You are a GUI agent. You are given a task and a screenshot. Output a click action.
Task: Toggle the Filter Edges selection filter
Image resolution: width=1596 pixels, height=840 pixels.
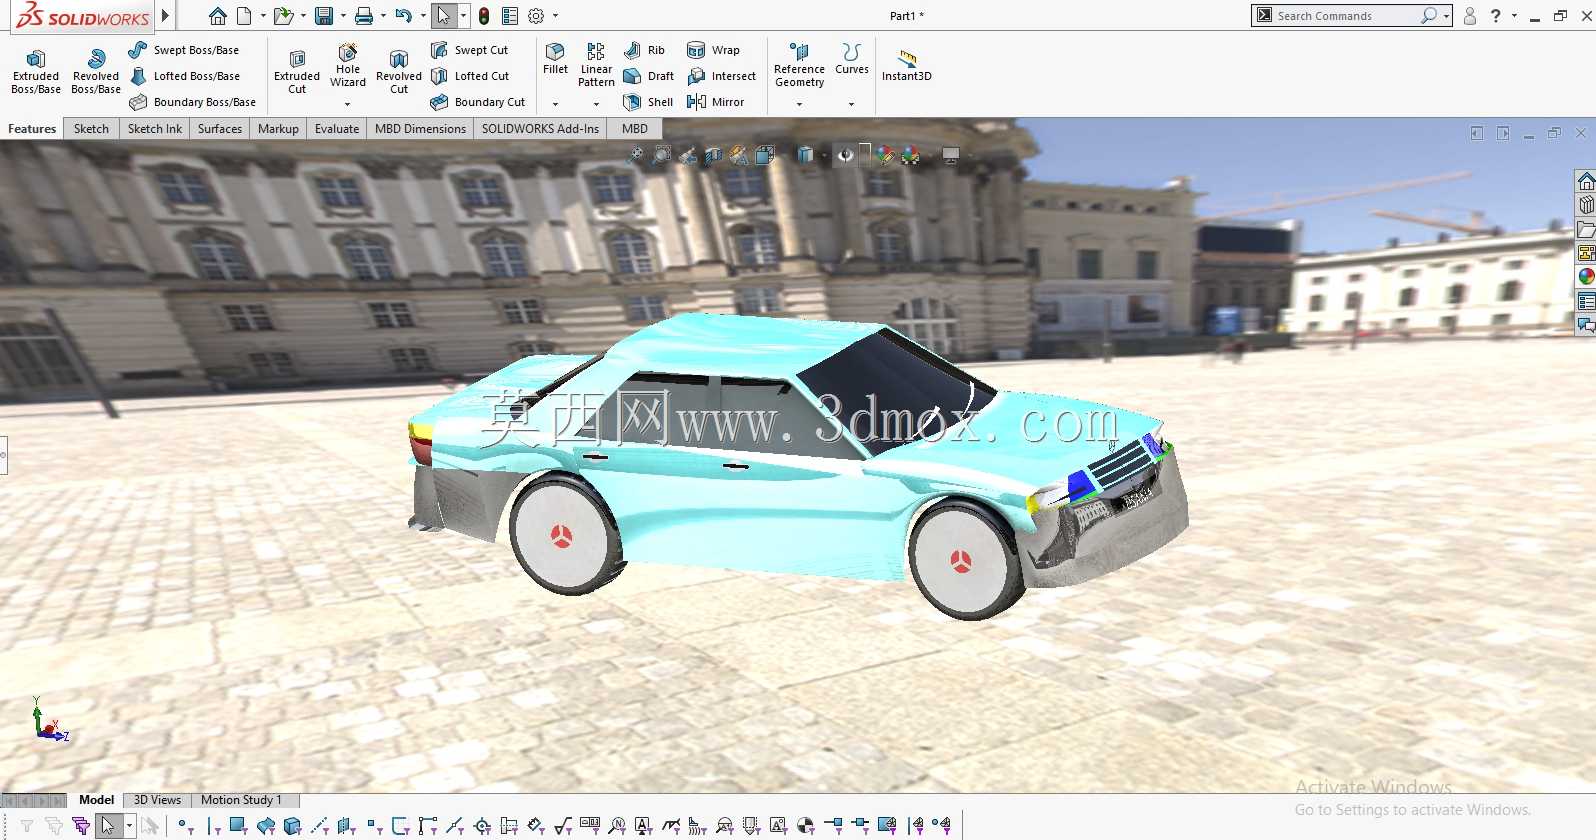pos(212,826)
